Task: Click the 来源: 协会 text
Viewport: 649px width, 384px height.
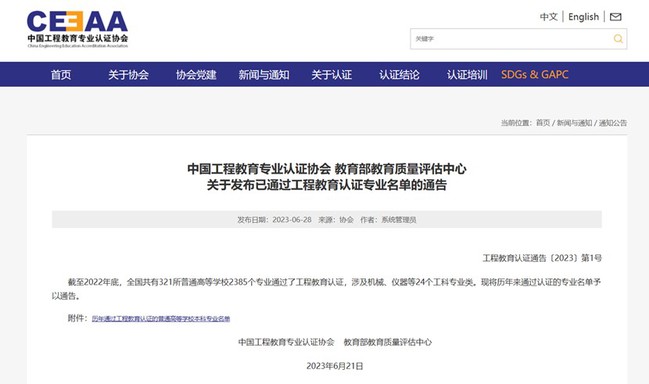Action: (336, 220)
